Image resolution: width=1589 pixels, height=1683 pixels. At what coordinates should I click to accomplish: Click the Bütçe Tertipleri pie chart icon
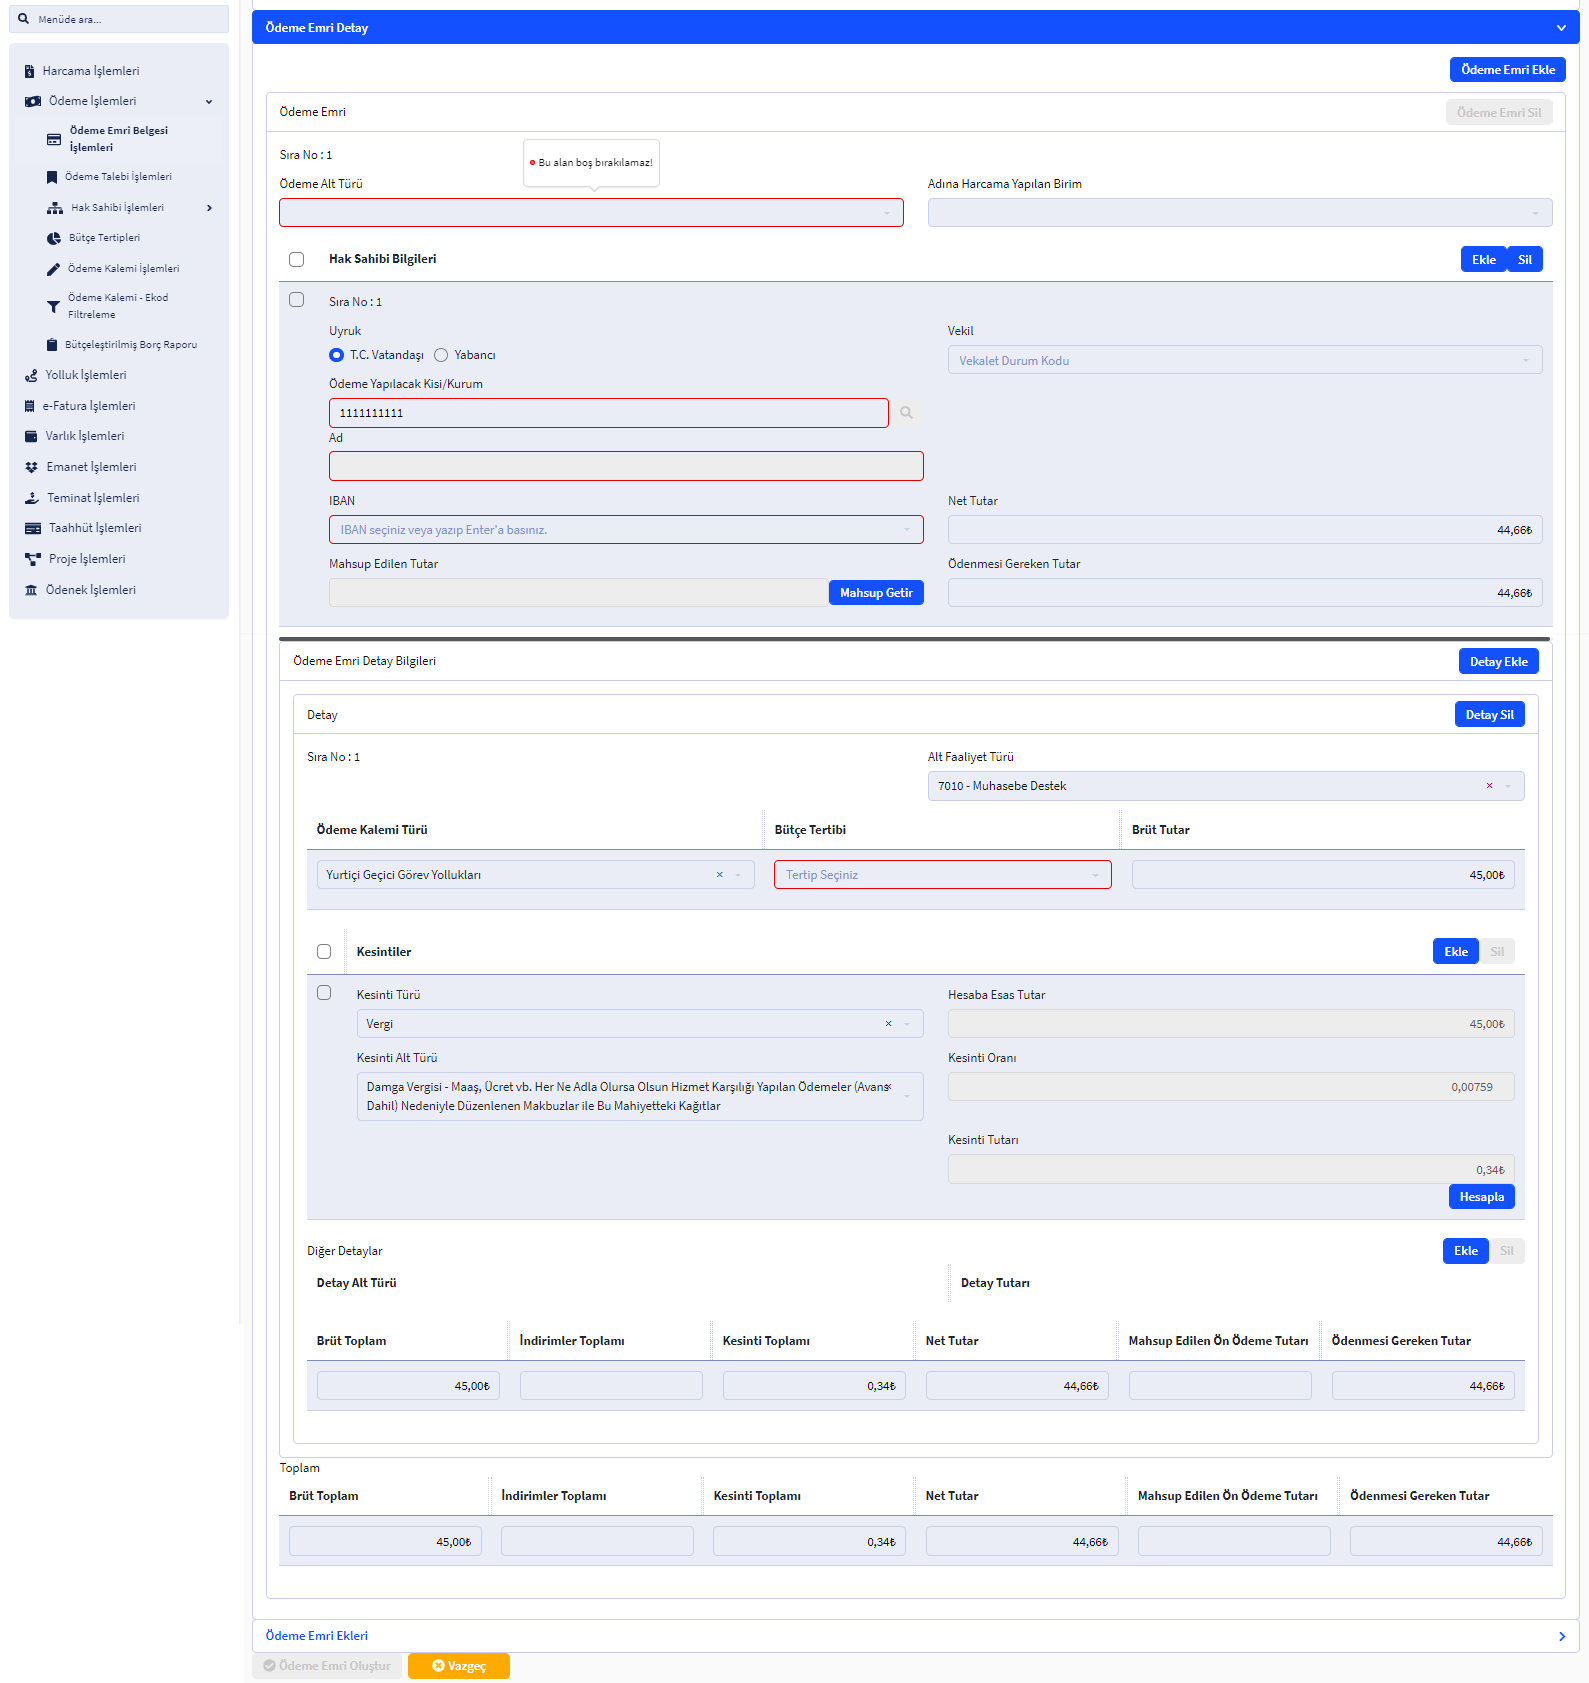tap(54, 238)
